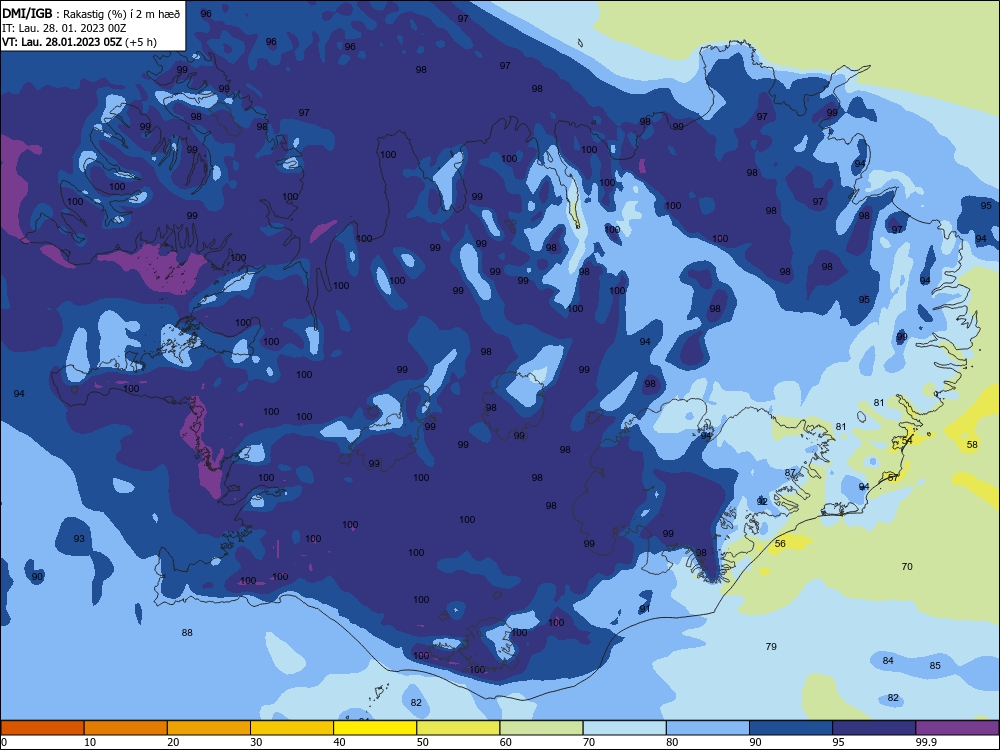Click the legend label '10'

[90, 742]
